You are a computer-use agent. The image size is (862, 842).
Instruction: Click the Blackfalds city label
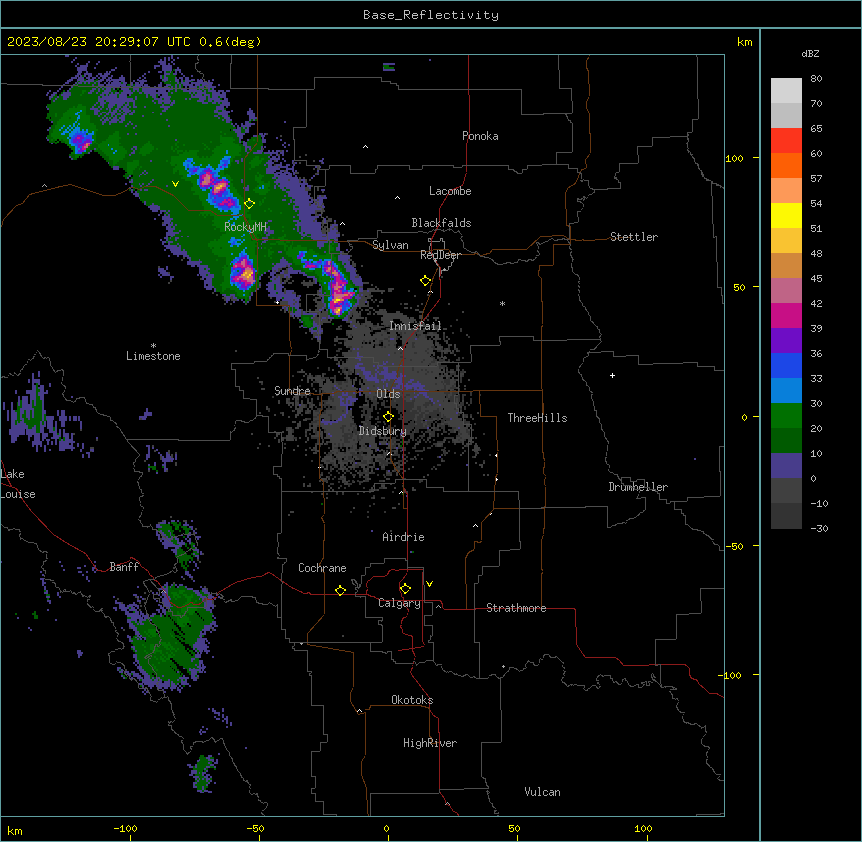(441, 223)
